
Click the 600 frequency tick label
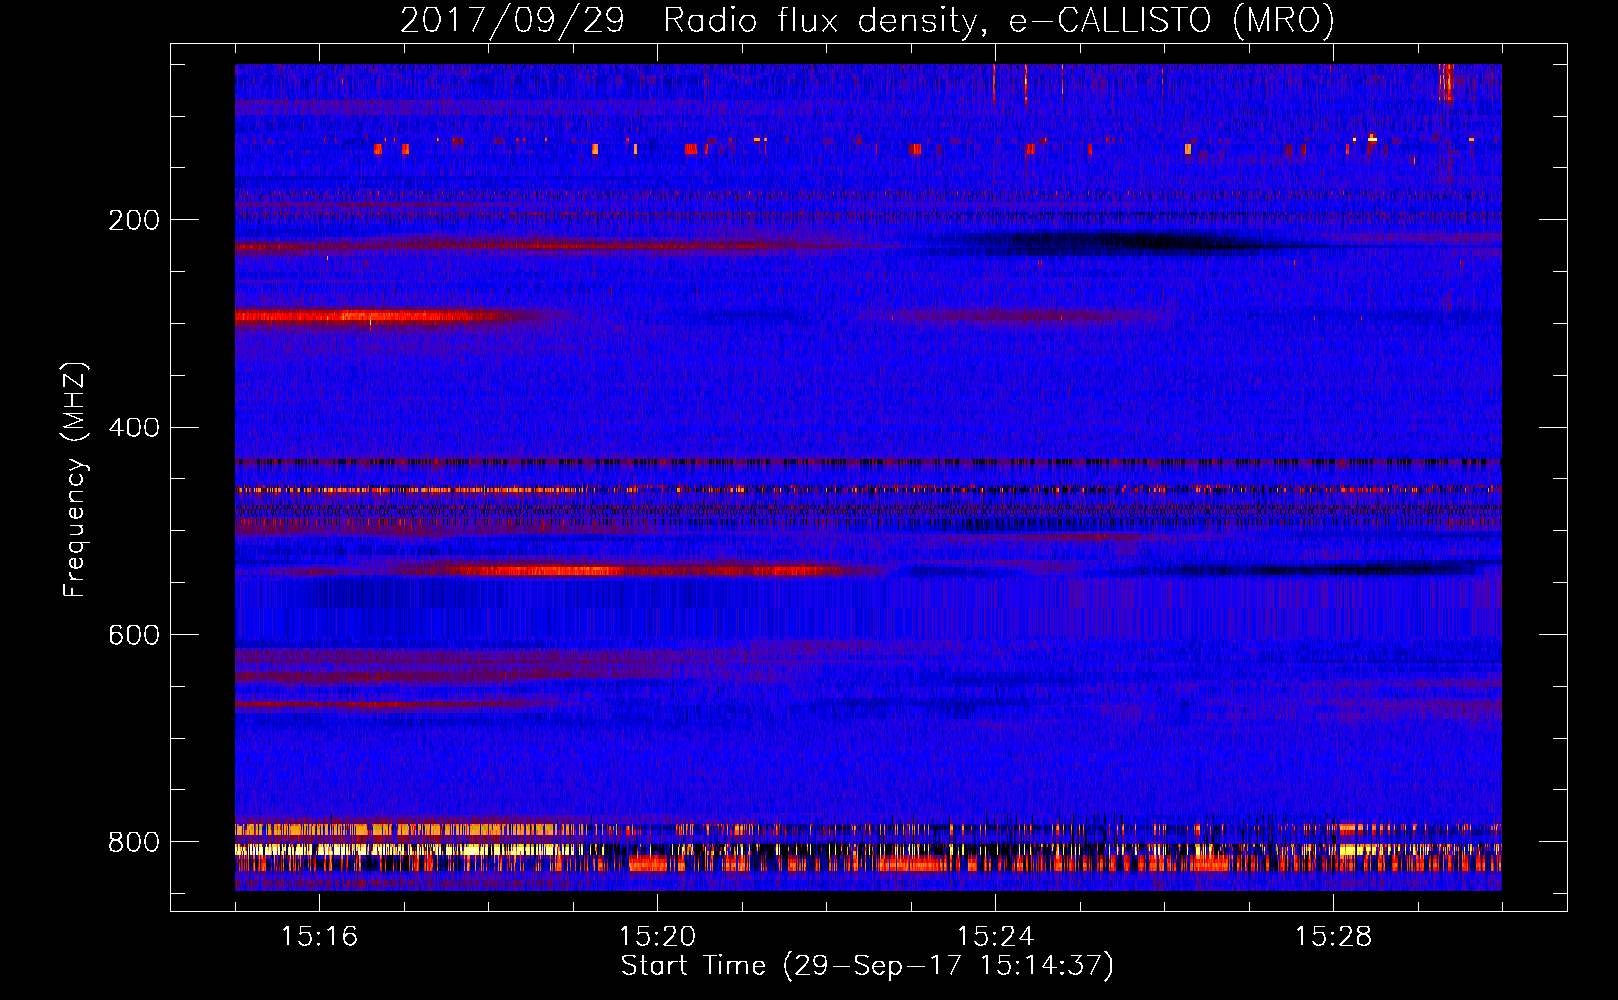click(x=134, y=635)
